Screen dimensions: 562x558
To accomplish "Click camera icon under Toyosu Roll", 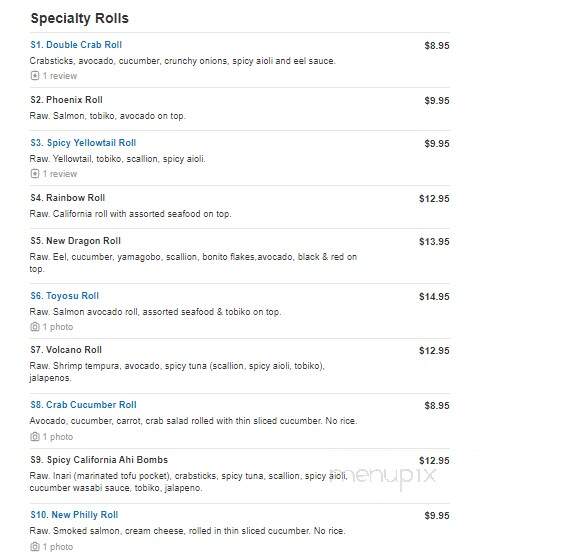I will click(35, 326).
